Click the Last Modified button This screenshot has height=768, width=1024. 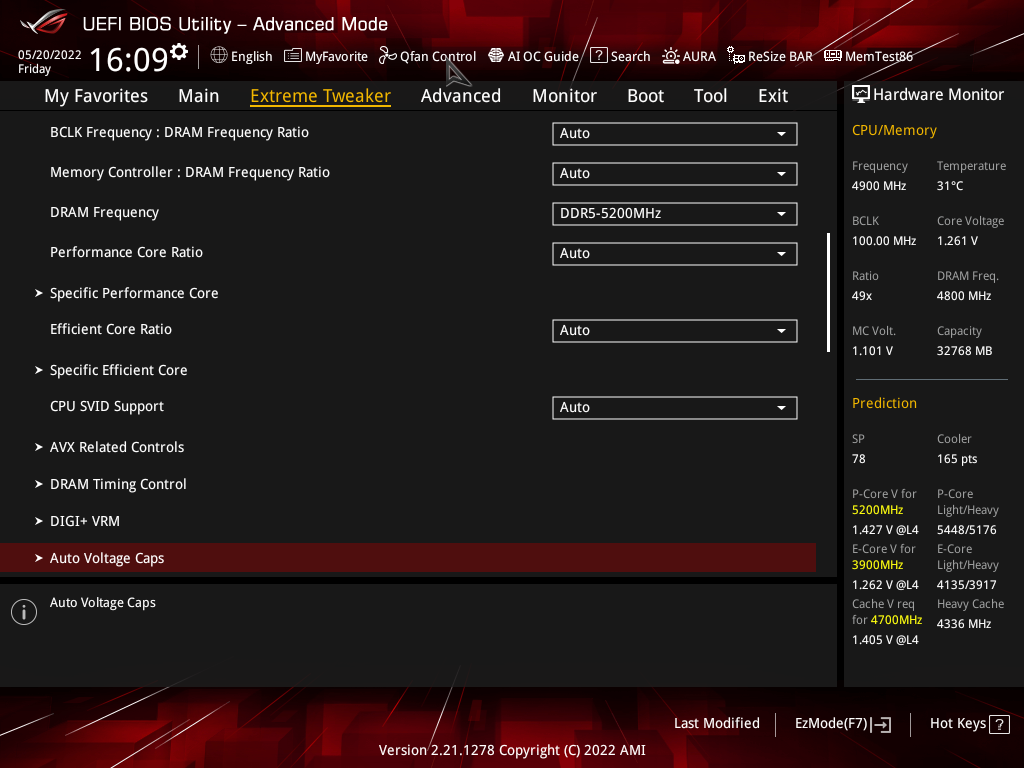[716, 724]
